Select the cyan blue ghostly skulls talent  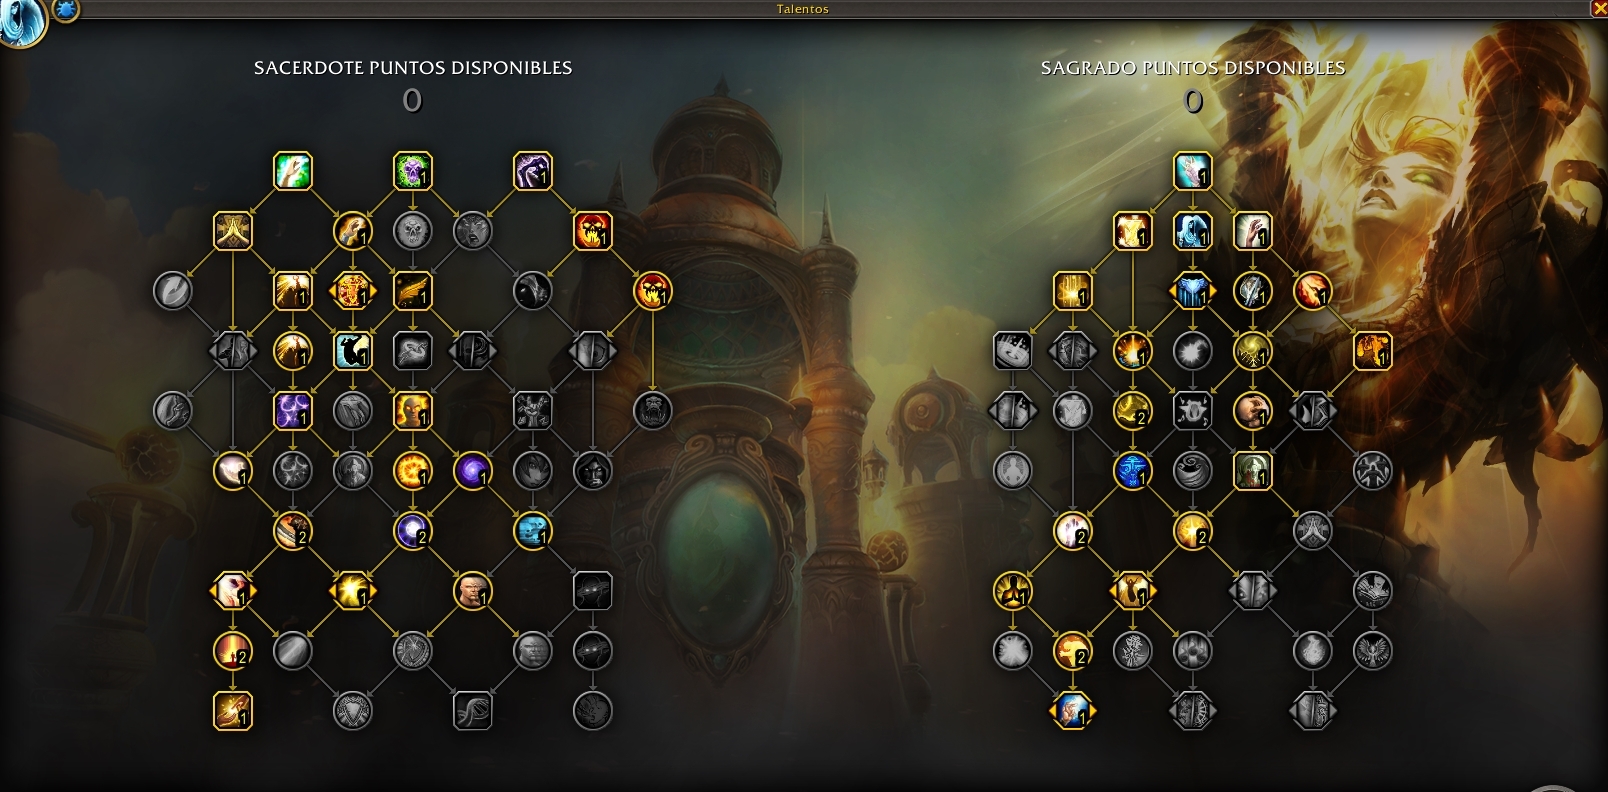tap(533, 531)
